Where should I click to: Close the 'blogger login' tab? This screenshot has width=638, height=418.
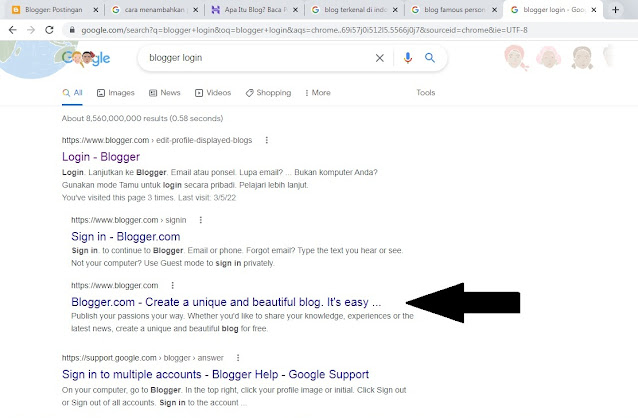tap(594, 10)
